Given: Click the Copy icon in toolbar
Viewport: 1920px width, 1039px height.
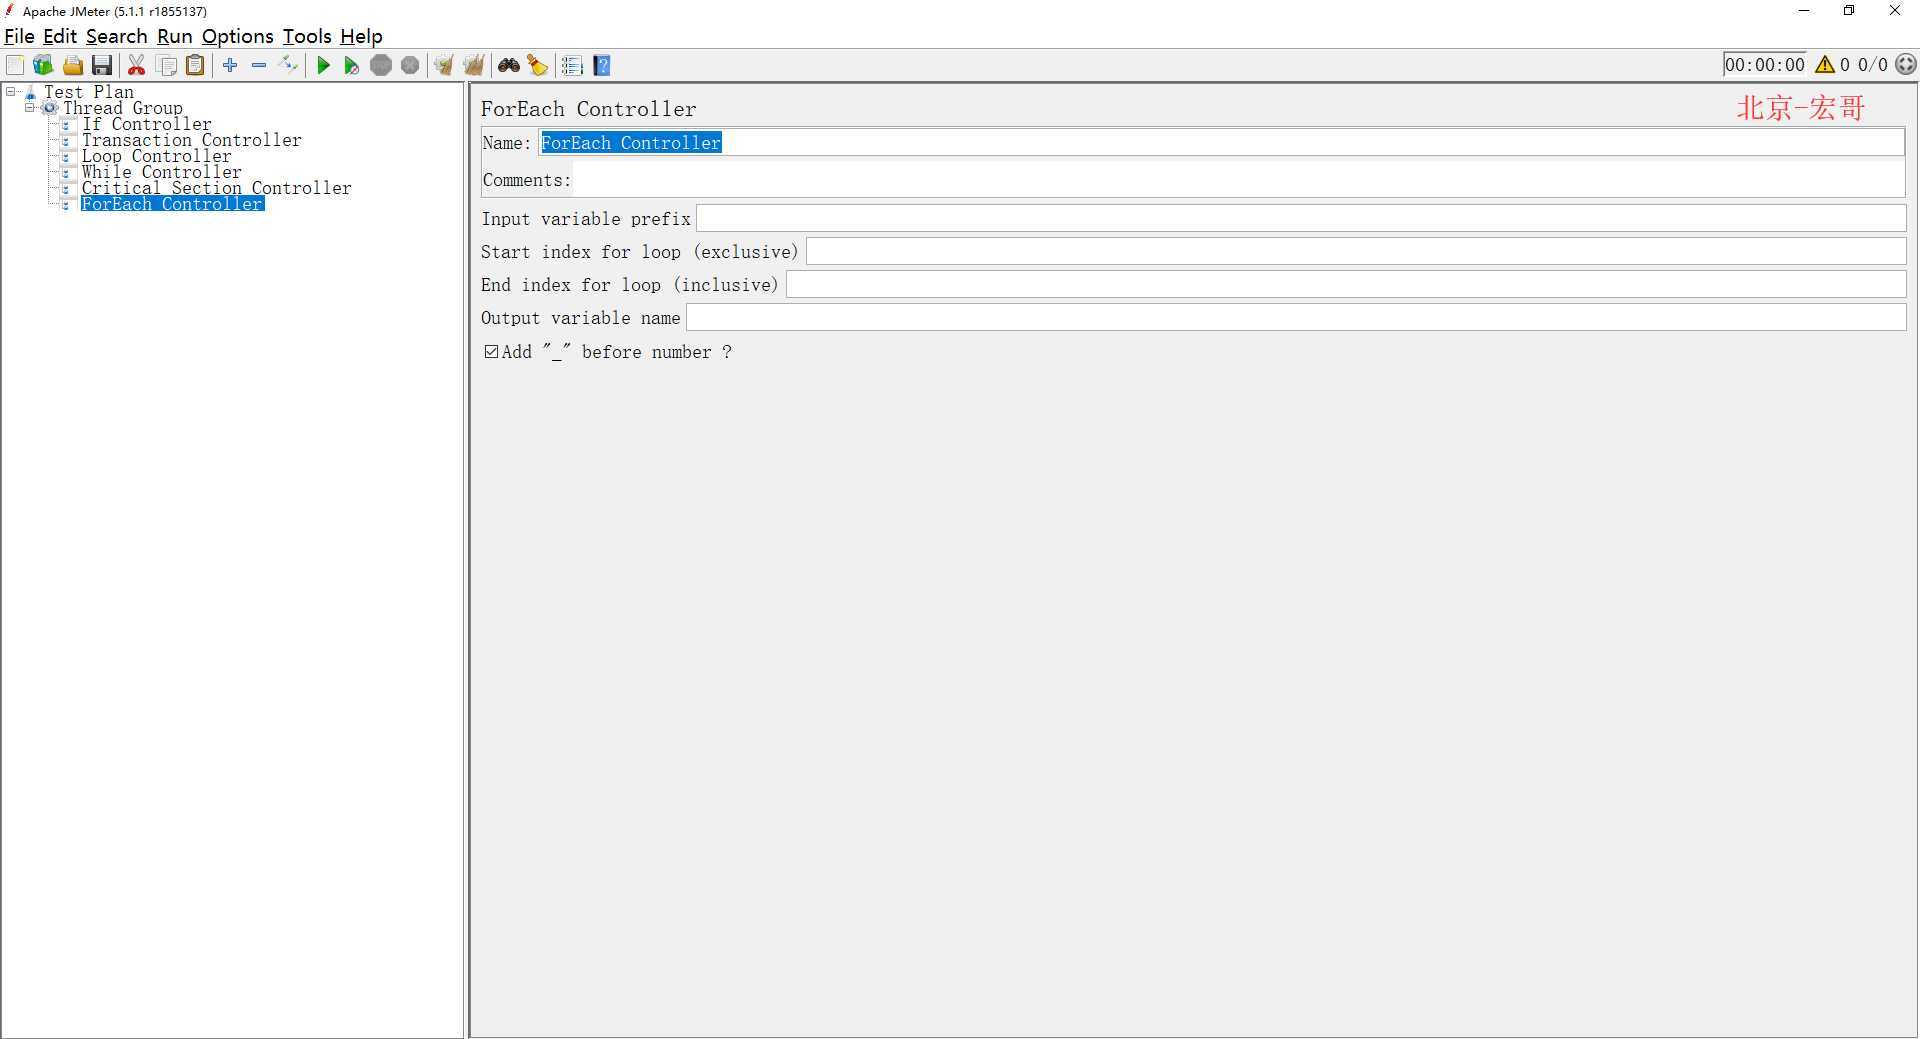Looking at the screenshot, I should [x=167, y=66].
